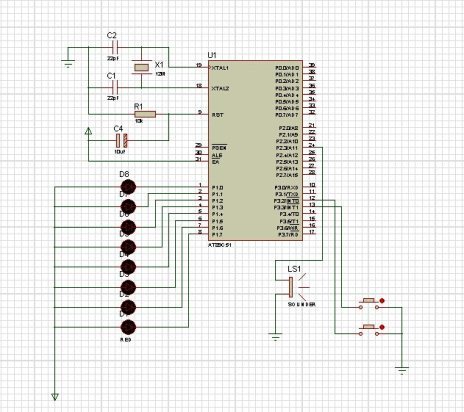Toggle the upper push button's red latch dot
The image size is (464, 412).
pos(382,301)
